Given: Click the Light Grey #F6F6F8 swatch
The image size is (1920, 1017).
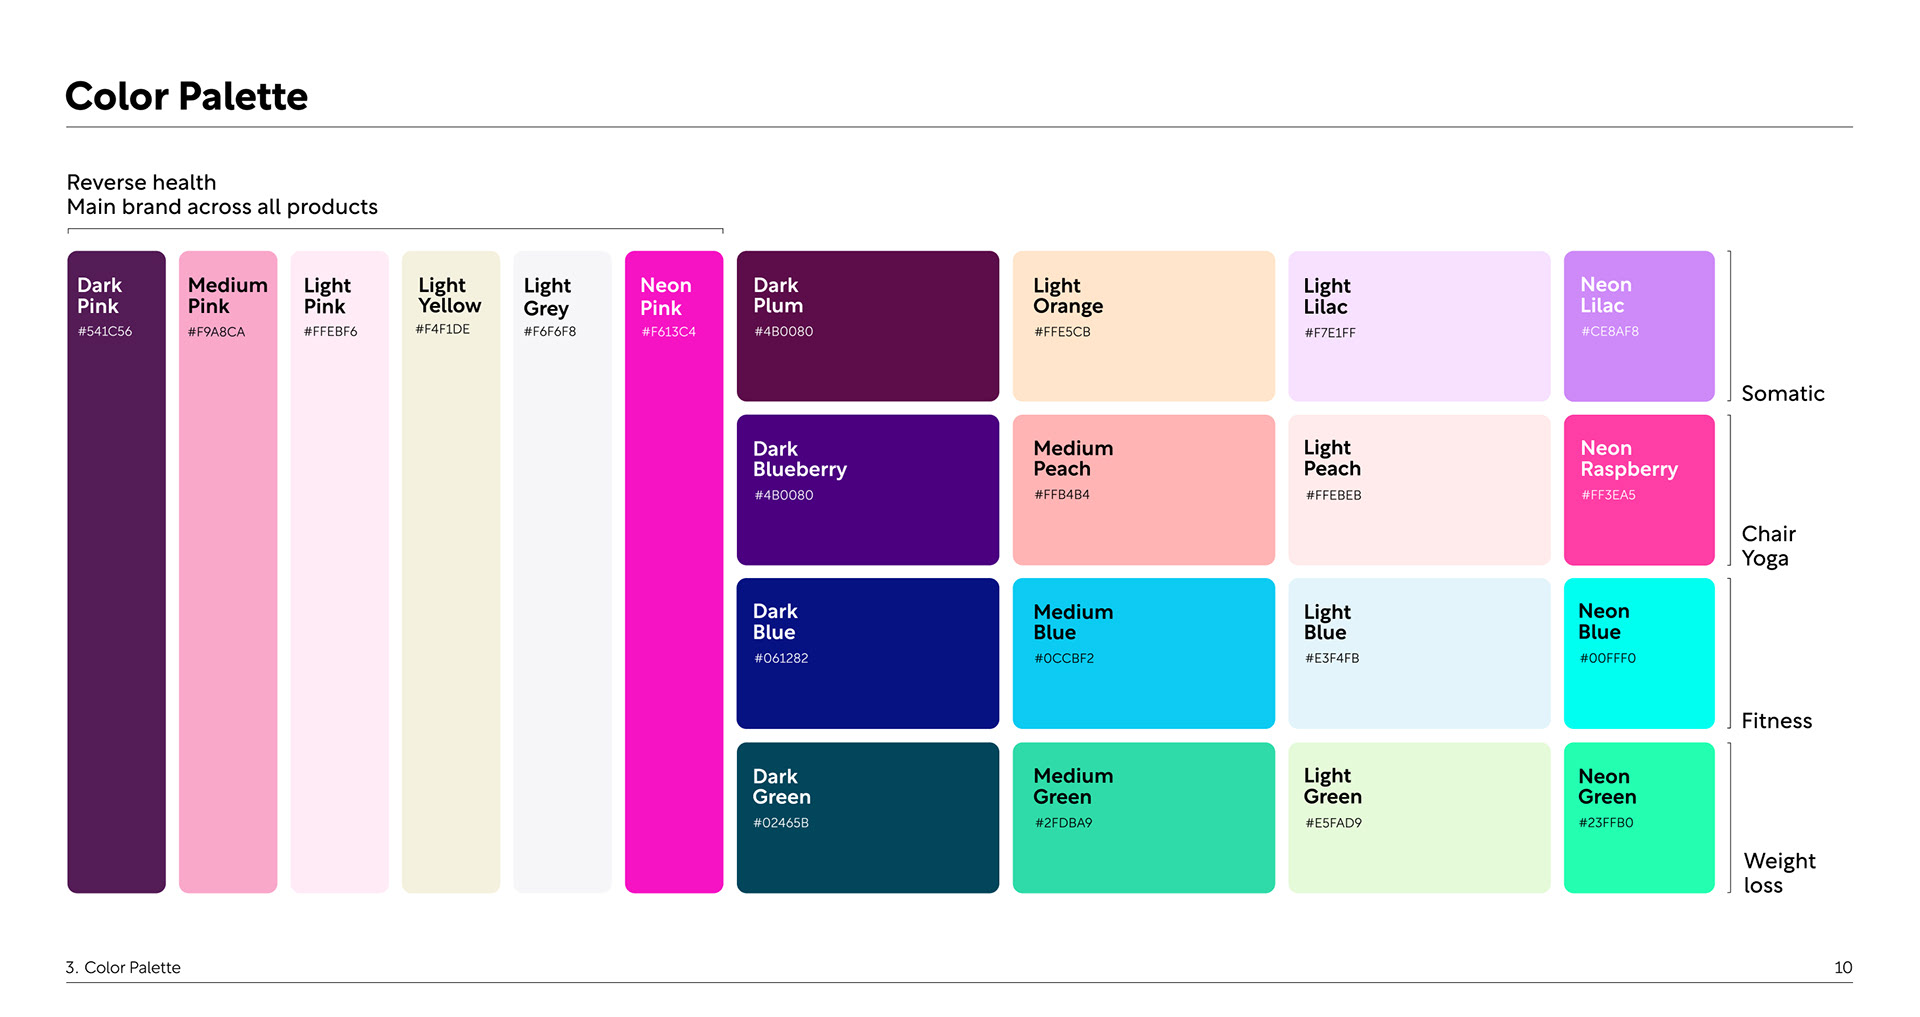Looking at the screenshot, I should click(562, 572).
